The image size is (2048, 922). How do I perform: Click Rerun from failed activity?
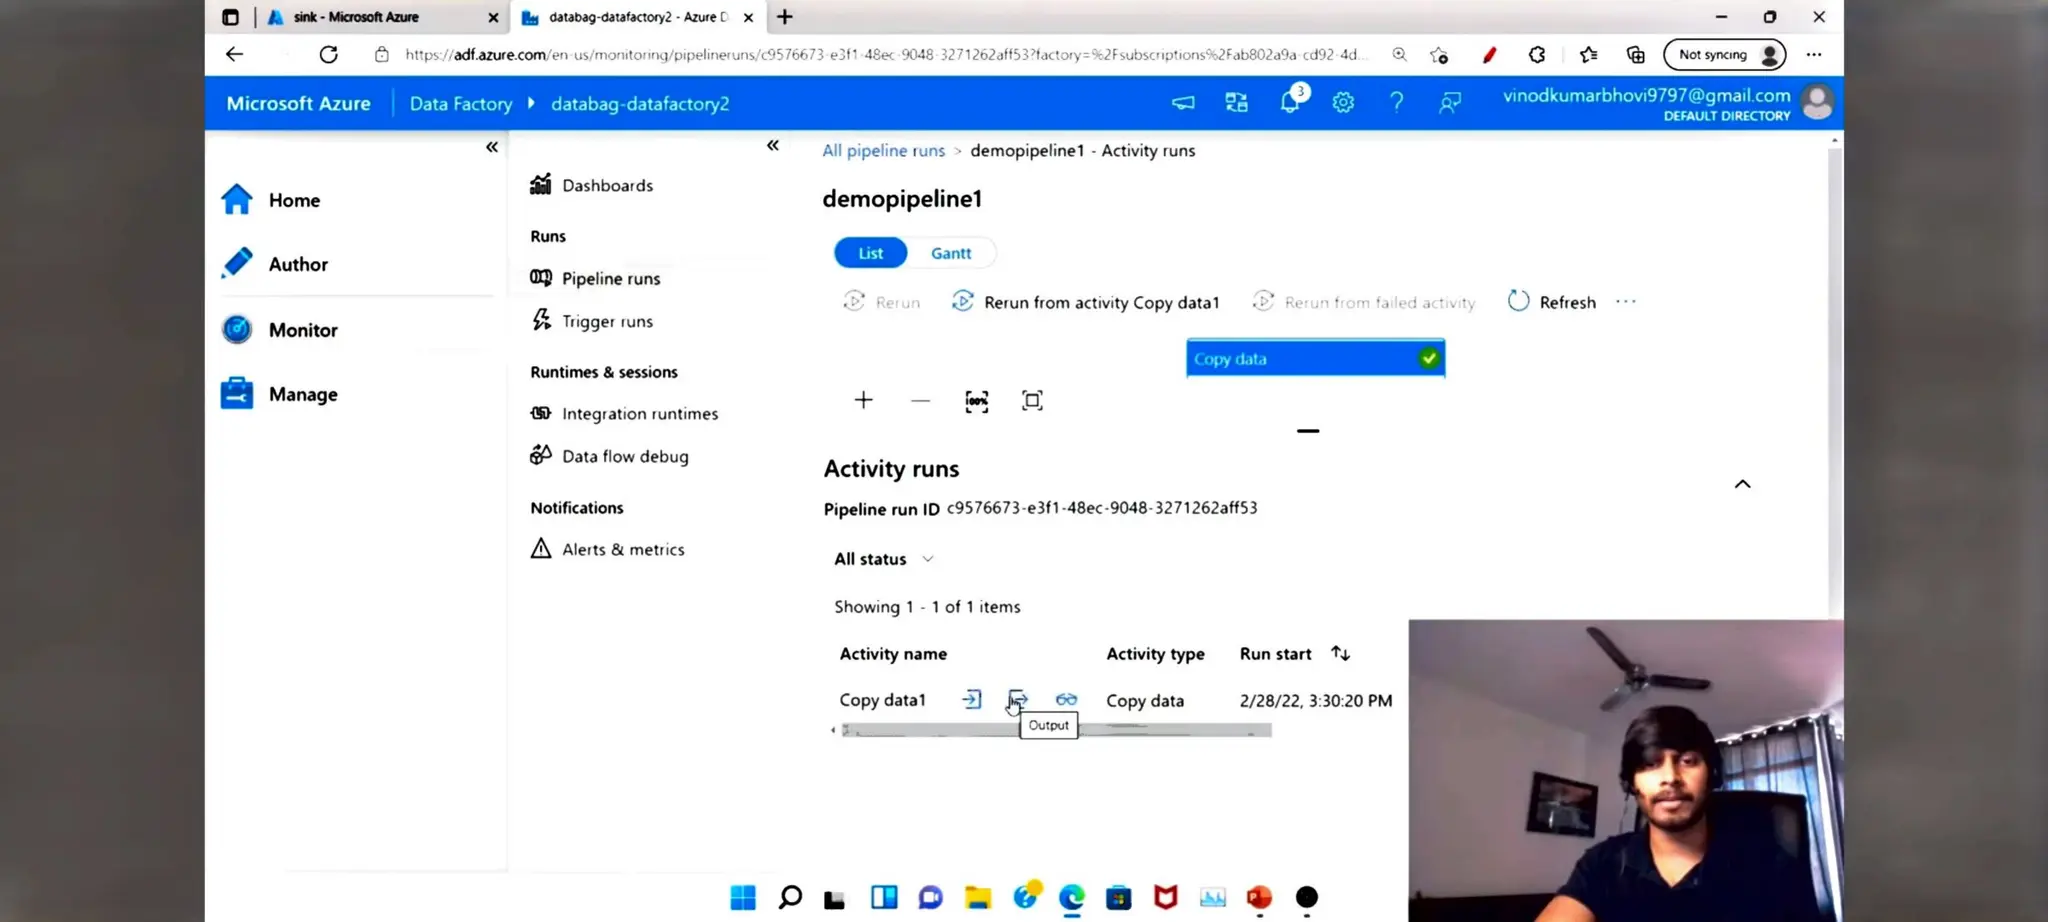(1364, 302)
